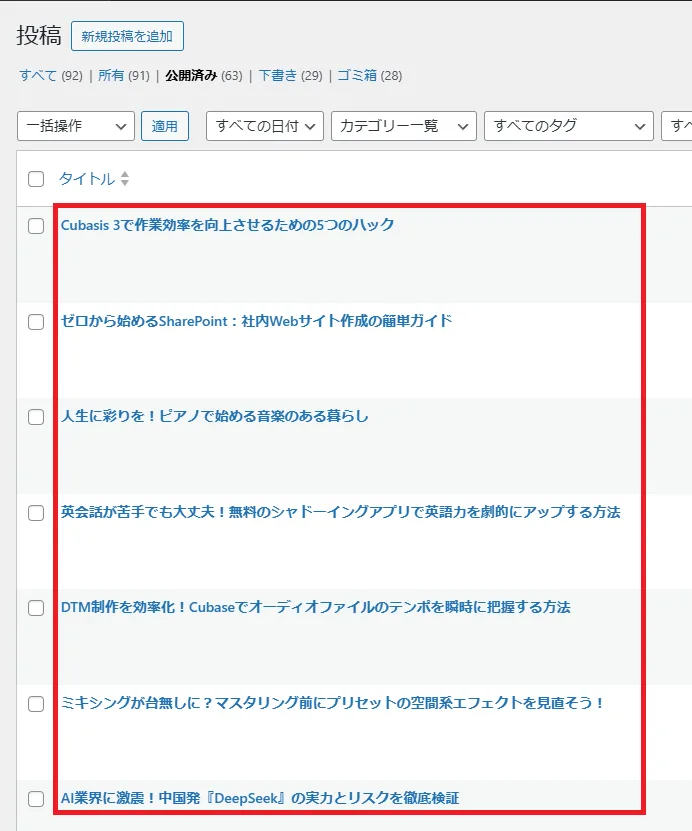Open the AI業界に激震！DeepSeek post
The image size is (692, 831).
260,798
